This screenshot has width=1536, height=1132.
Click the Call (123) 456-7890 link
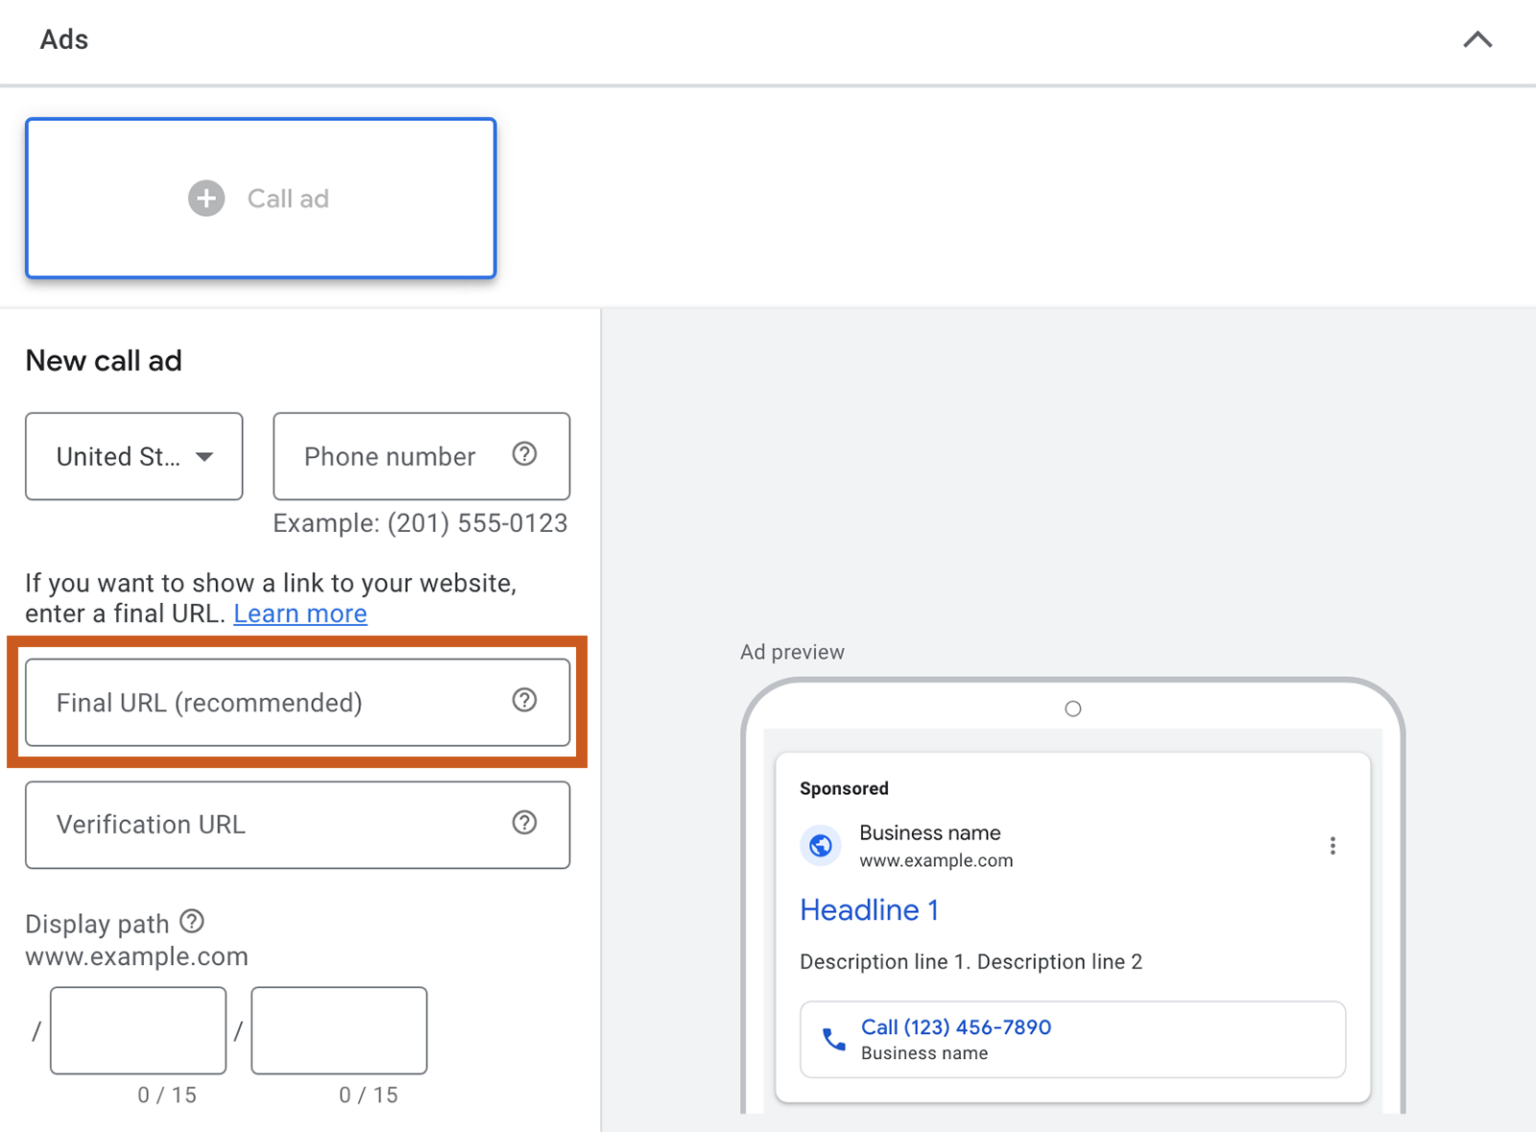[955, 1027]
